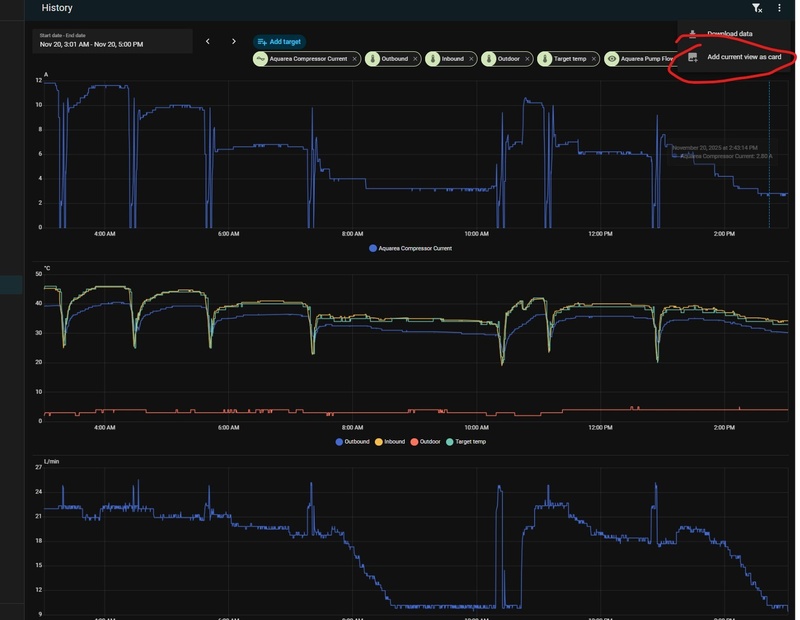
Task: Click the clear filter icon in header
Action: pos(757,8)
